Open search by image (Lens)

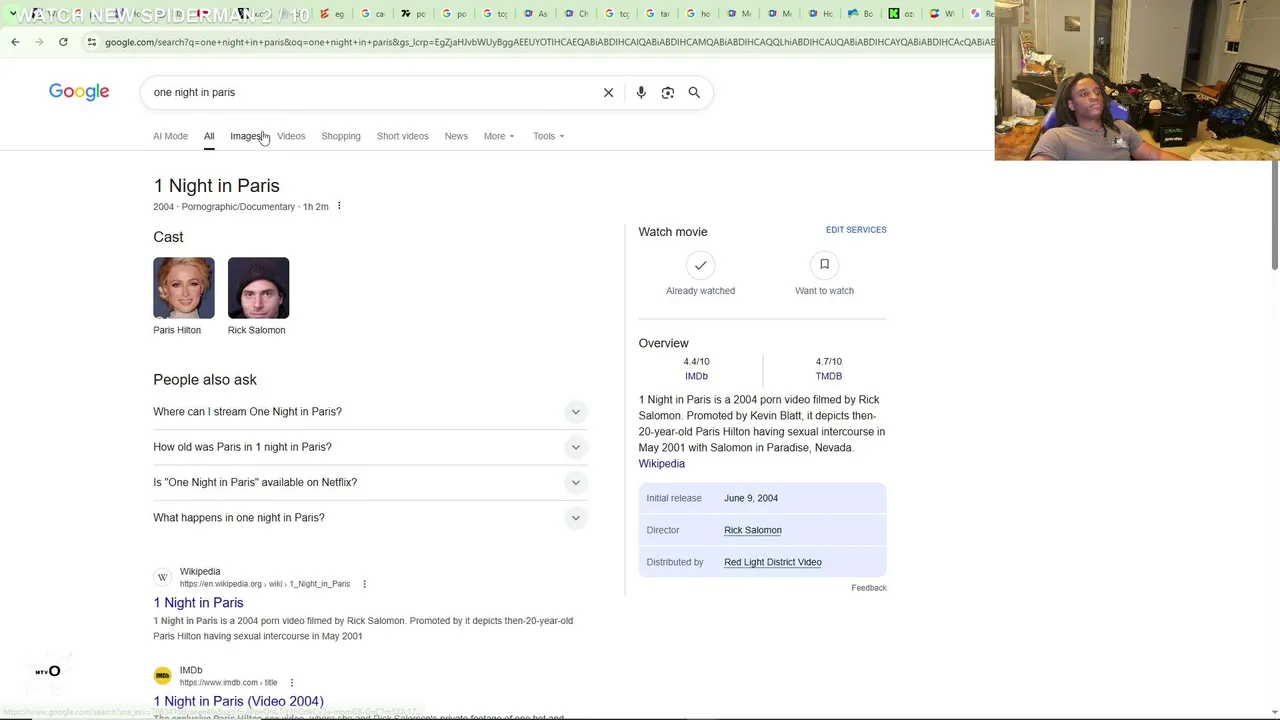point(668,93)
